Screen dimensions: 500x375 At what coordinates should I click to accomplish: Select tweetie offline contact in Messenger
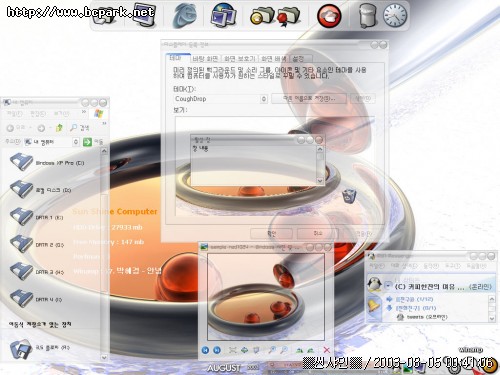(423, 317)
